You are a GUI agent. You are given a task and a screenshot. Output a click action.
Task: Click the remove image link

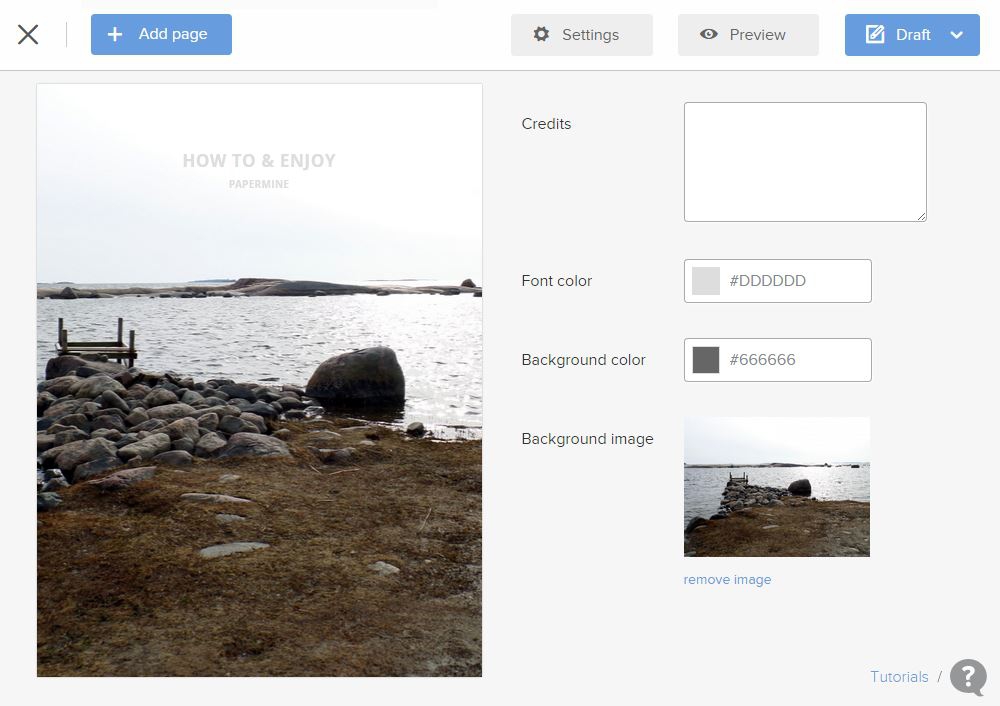[727, 580]
